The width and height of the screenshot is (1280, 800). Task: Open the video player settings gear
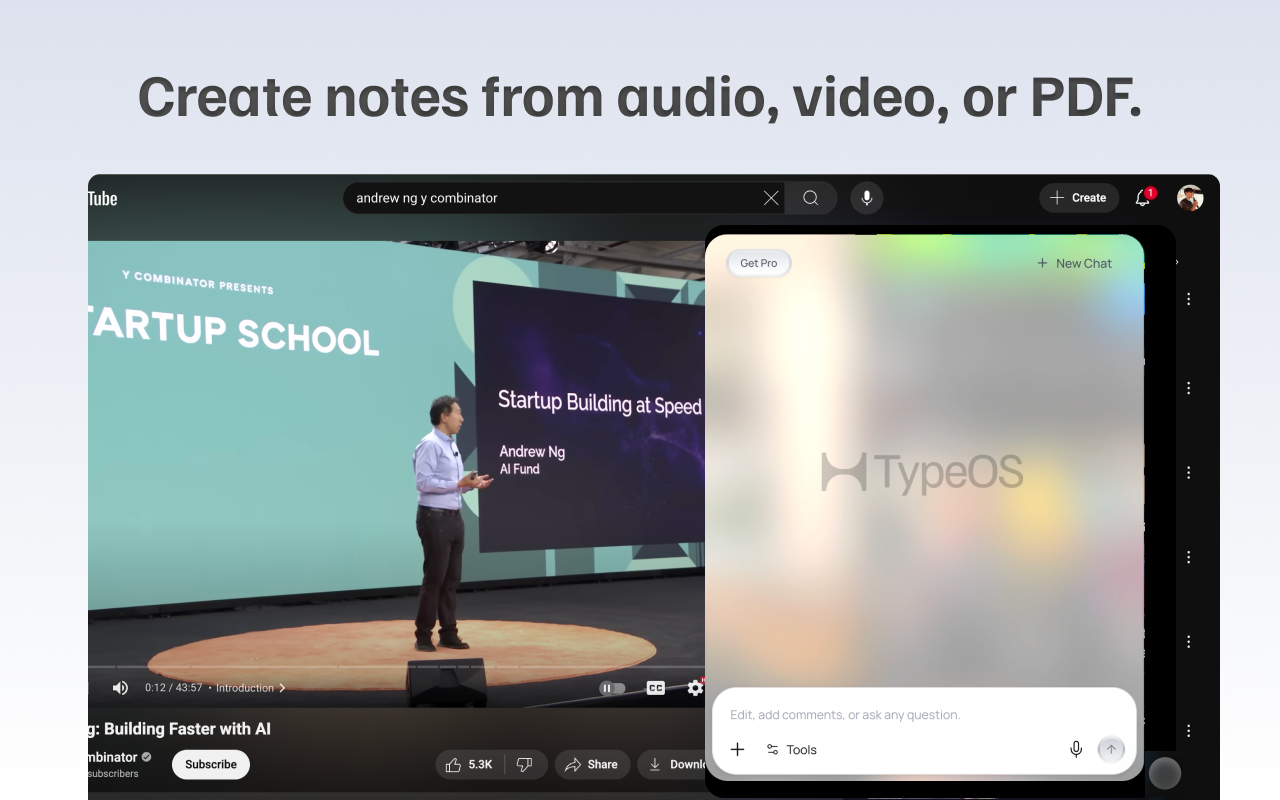[694, 688]
